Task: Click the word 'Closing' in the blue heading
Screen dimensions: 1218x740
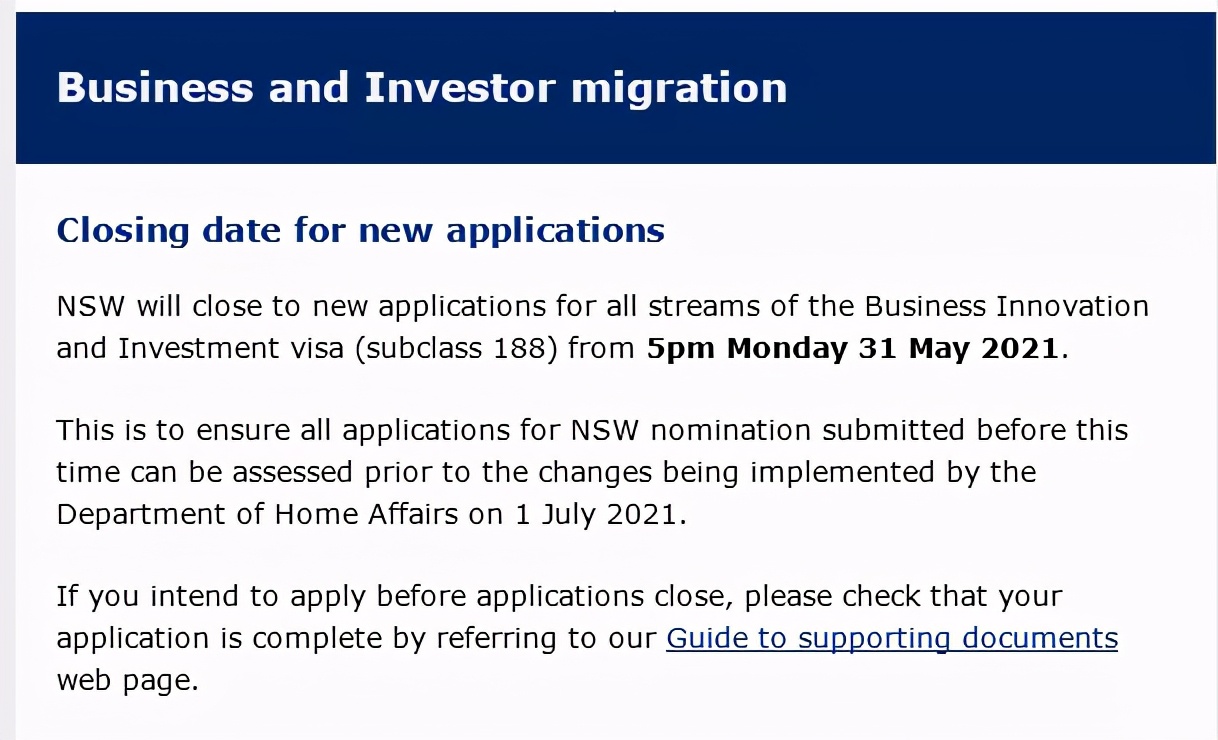Action: (x=124, y=231)
